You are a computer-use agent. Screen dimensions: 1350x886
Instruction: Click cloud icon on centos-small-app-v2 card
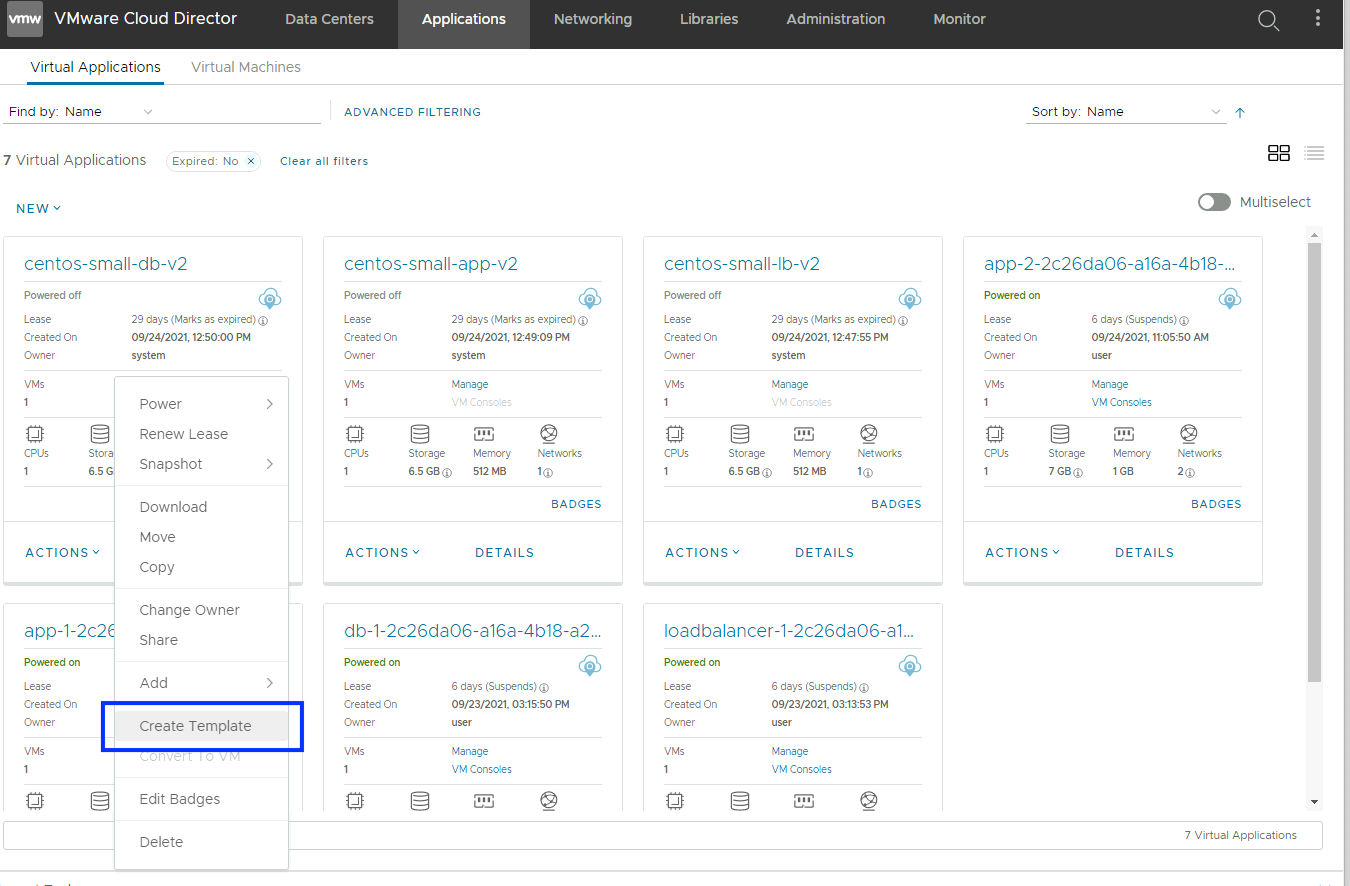(590, 298)
